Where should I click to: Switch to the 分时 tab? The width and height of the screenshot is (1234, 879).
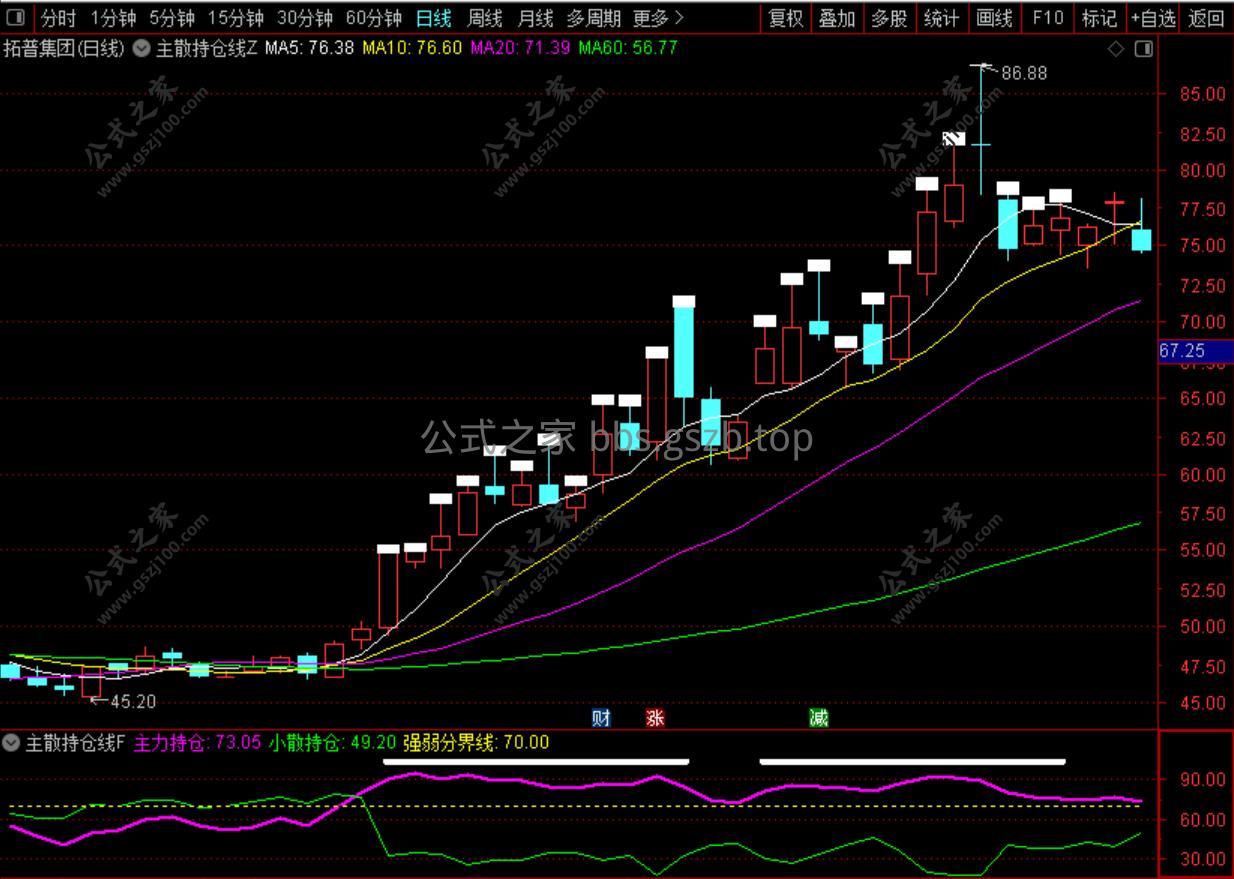tap(58, 18)
